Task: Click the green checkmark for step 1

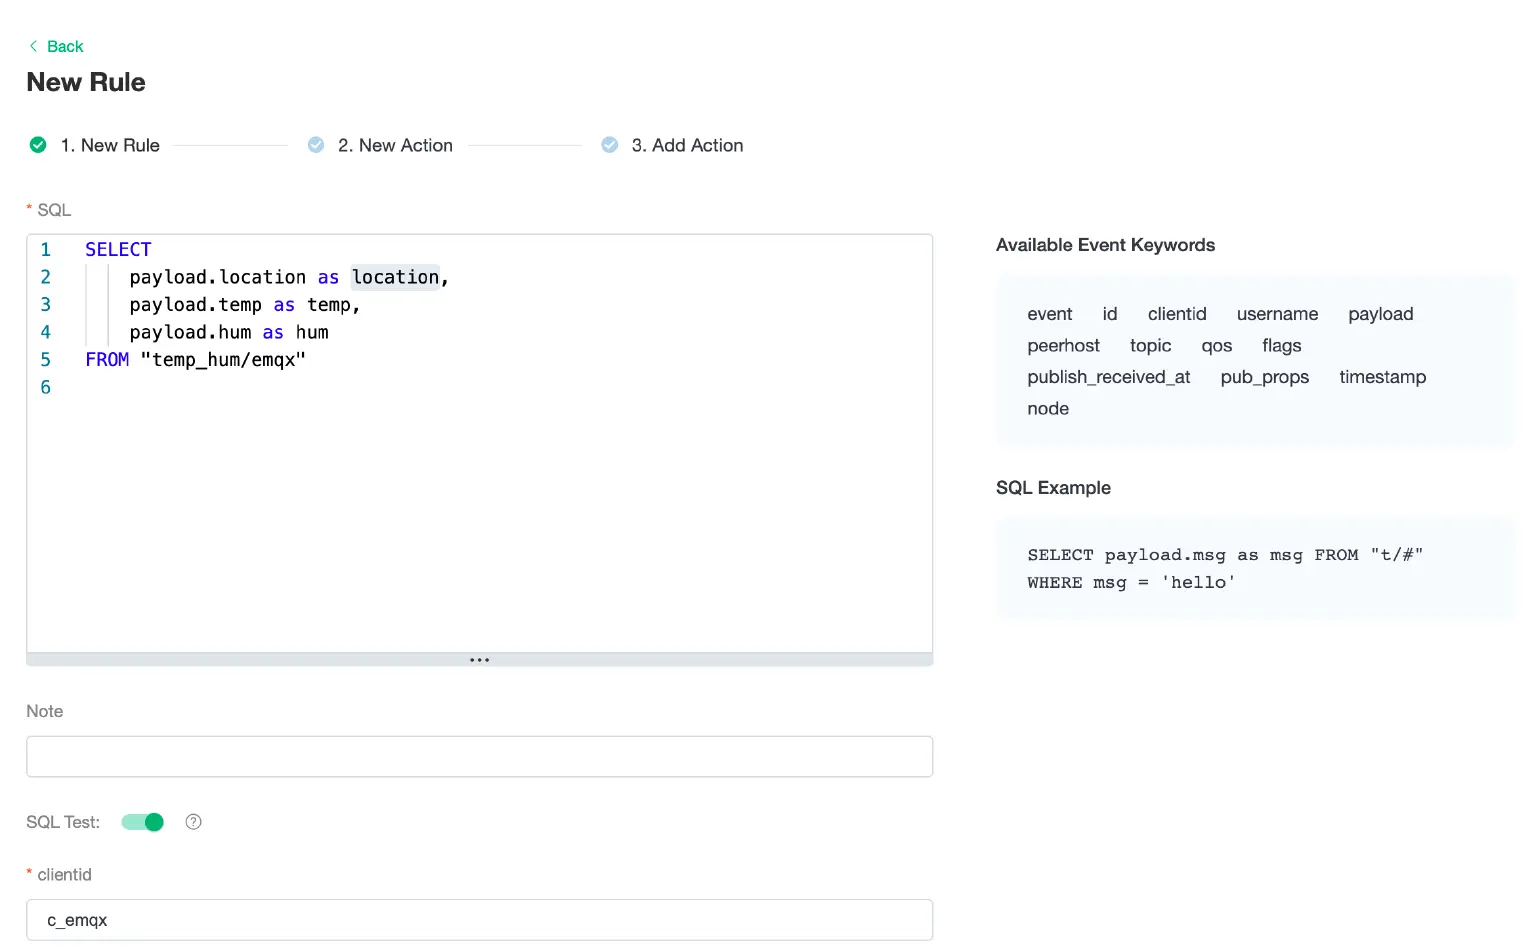Action: coord(38,145)
